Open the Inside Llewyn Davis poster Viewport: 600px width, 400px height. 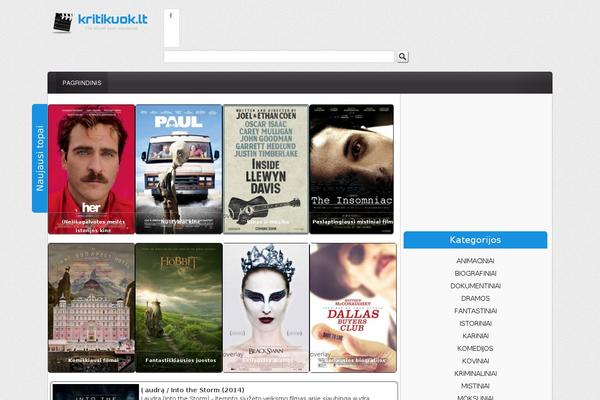(266, 169)
